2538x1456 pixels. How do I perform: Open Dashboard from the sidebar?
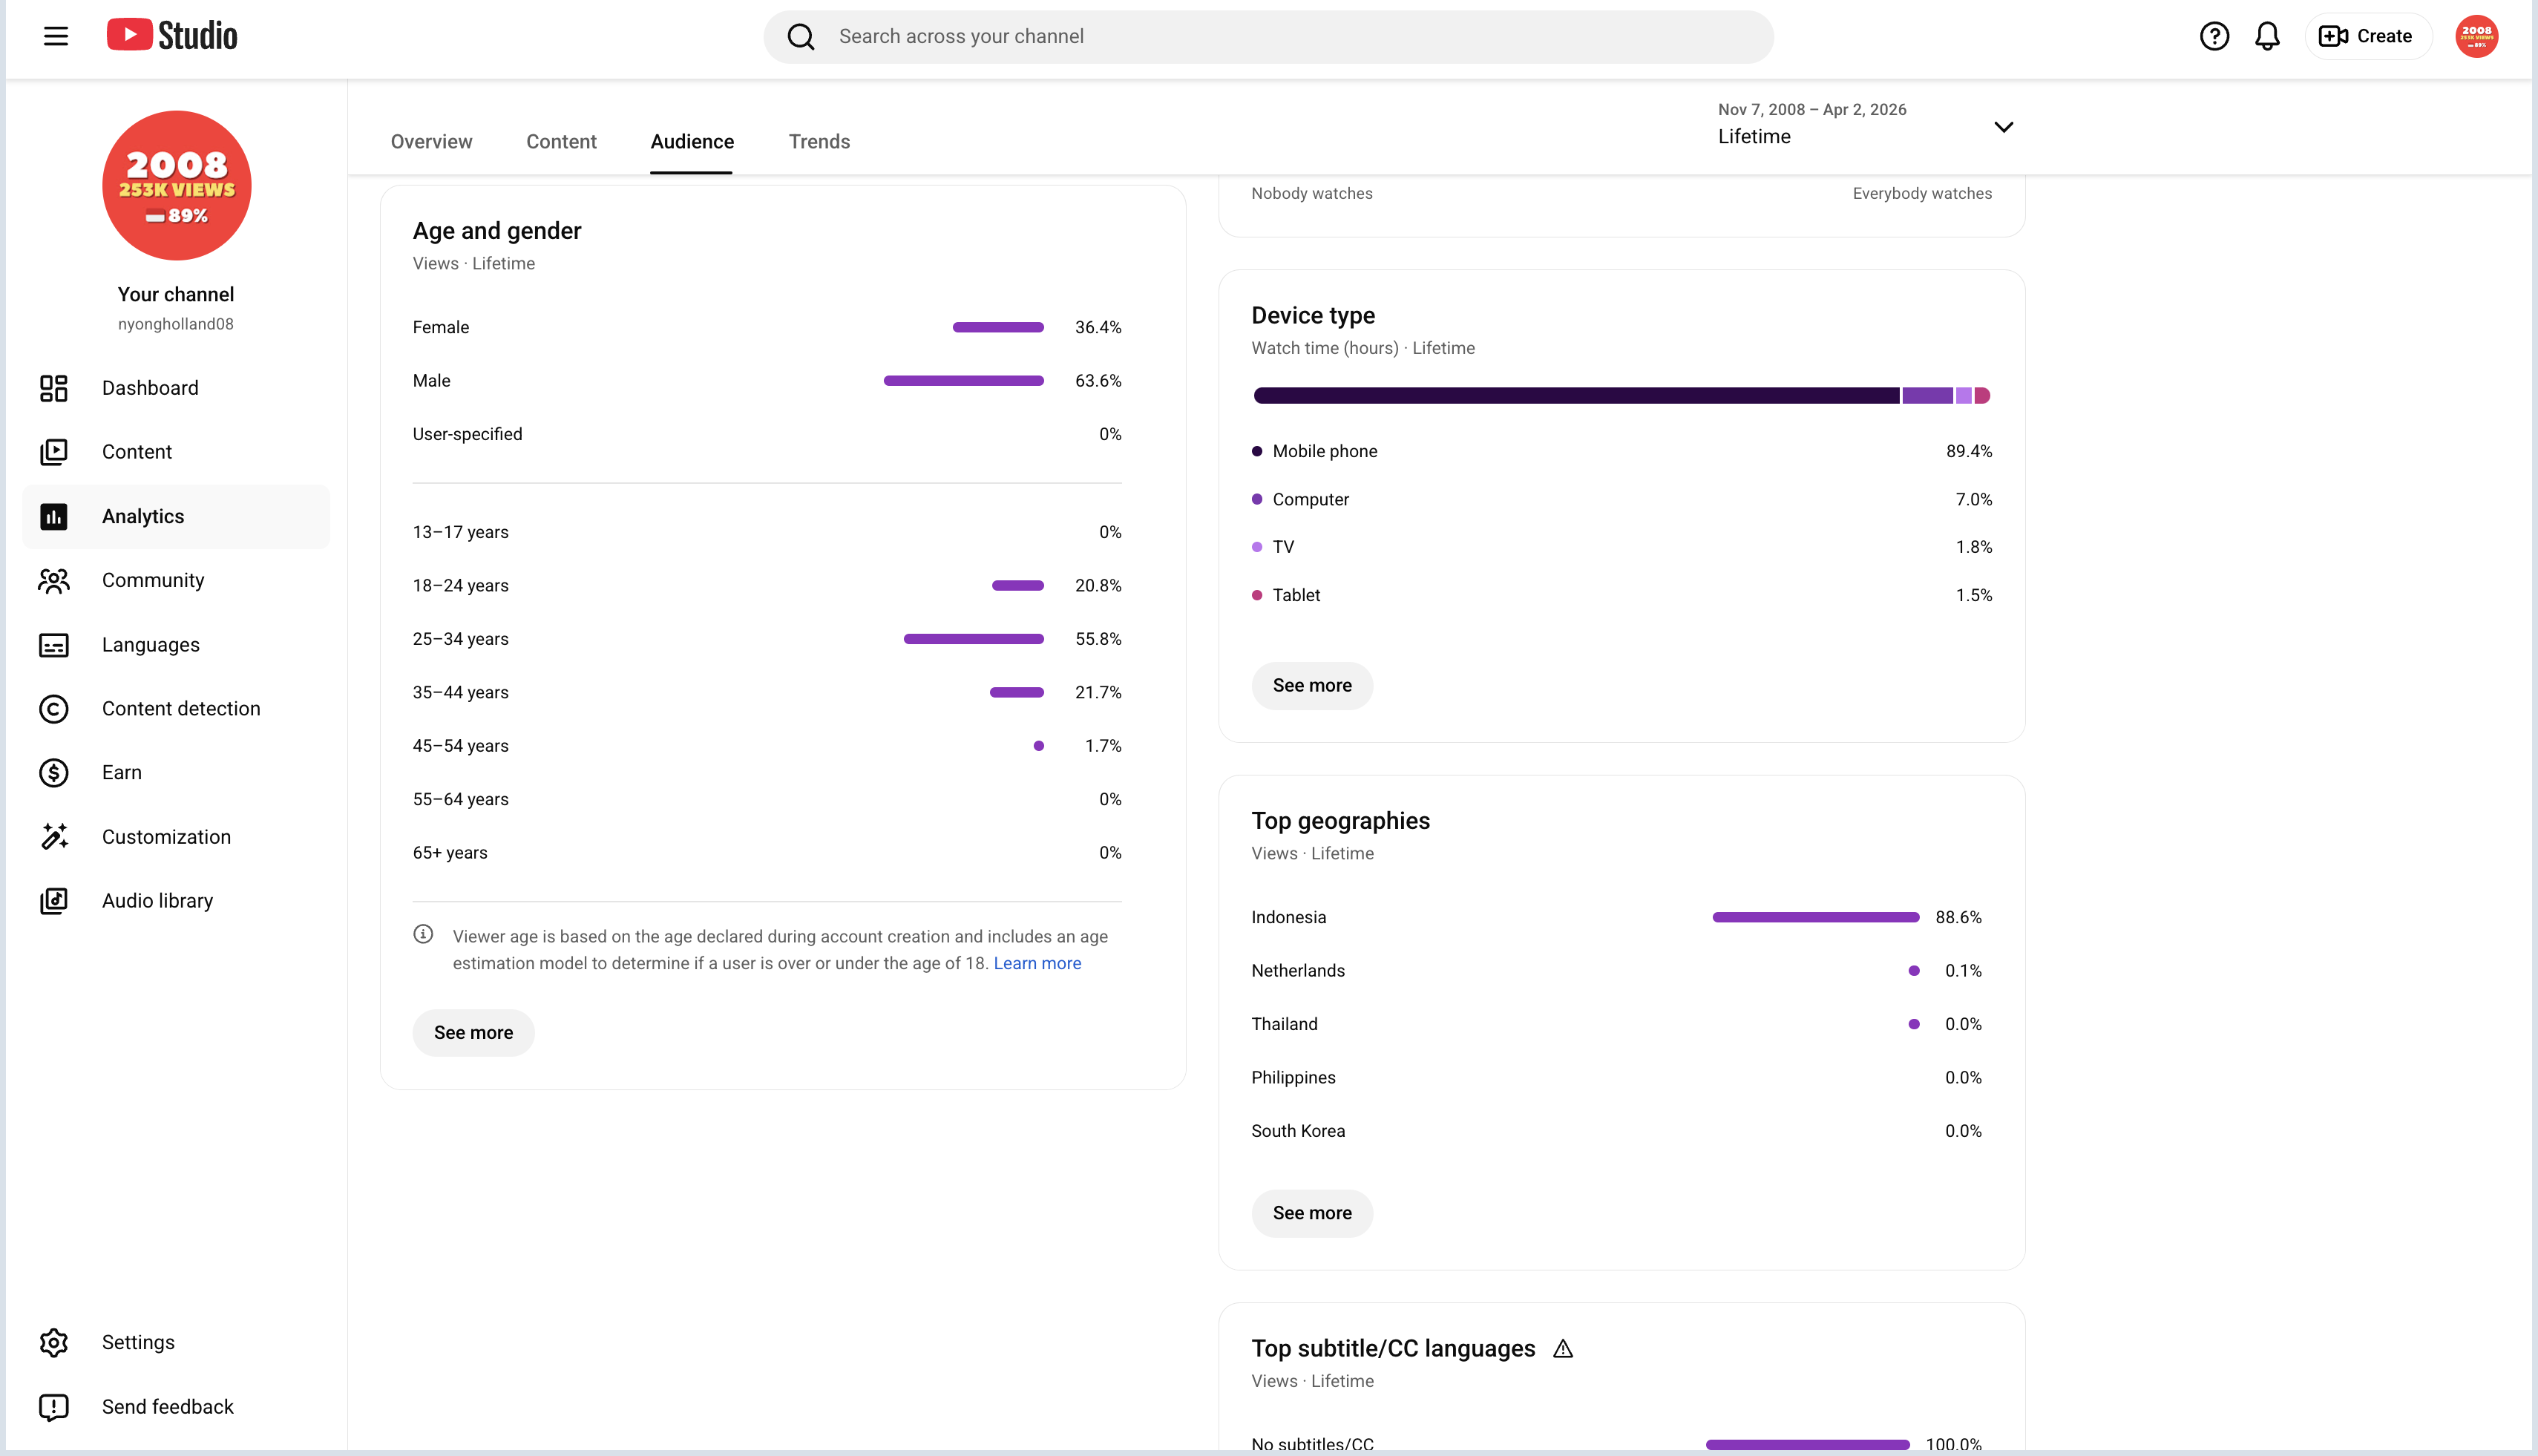point(176,388)
